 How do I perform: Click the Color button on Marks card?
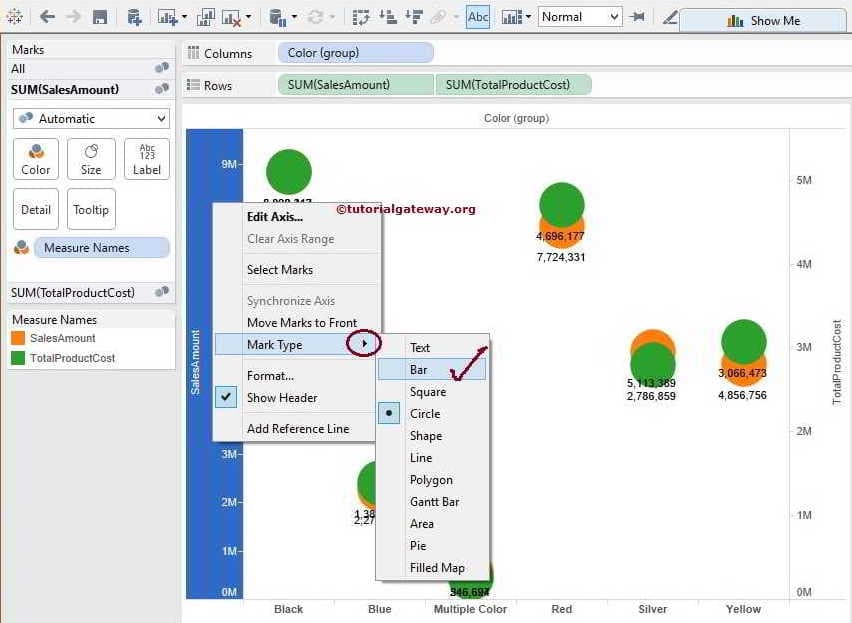coord(36,159)
